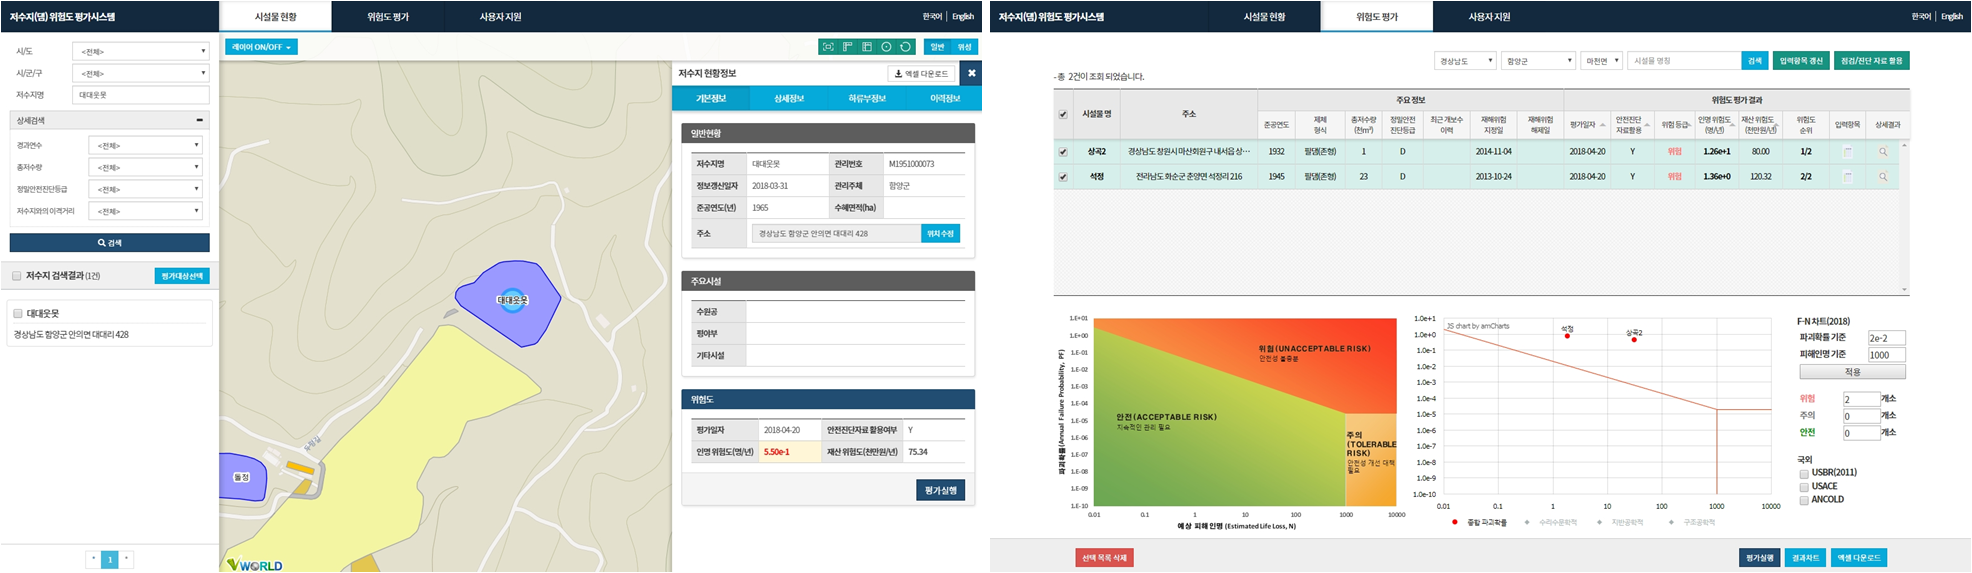Click the 파괴확률 기준 input field
The width and height of the screenshot is (1972, 573).
click(1886, 338)
